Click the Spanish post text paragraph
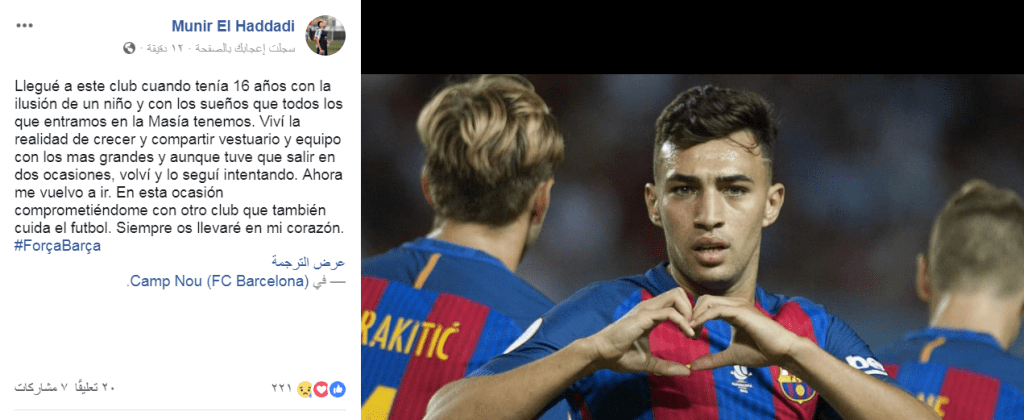The image size is (1024, 420). pyautogui.click(x=179, y=158)
